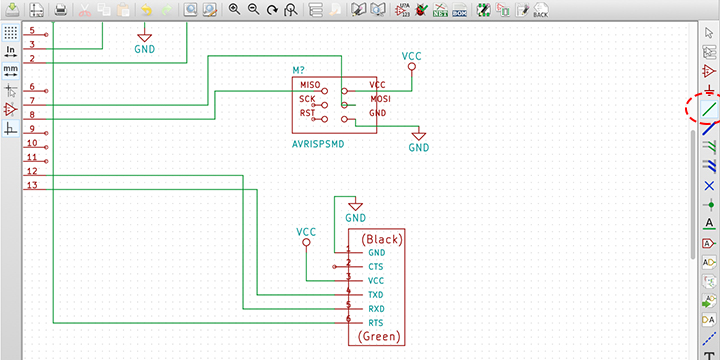
Task: Open Pcbnew layout editor icon
Action: 522,9
